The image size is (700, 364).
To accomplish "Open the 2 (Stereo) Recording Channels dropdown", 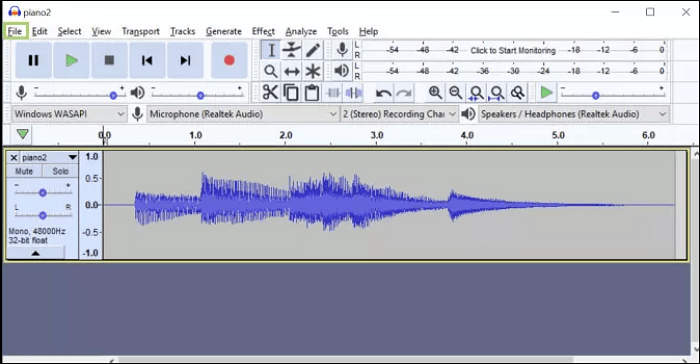I will (x=399, y=114).
